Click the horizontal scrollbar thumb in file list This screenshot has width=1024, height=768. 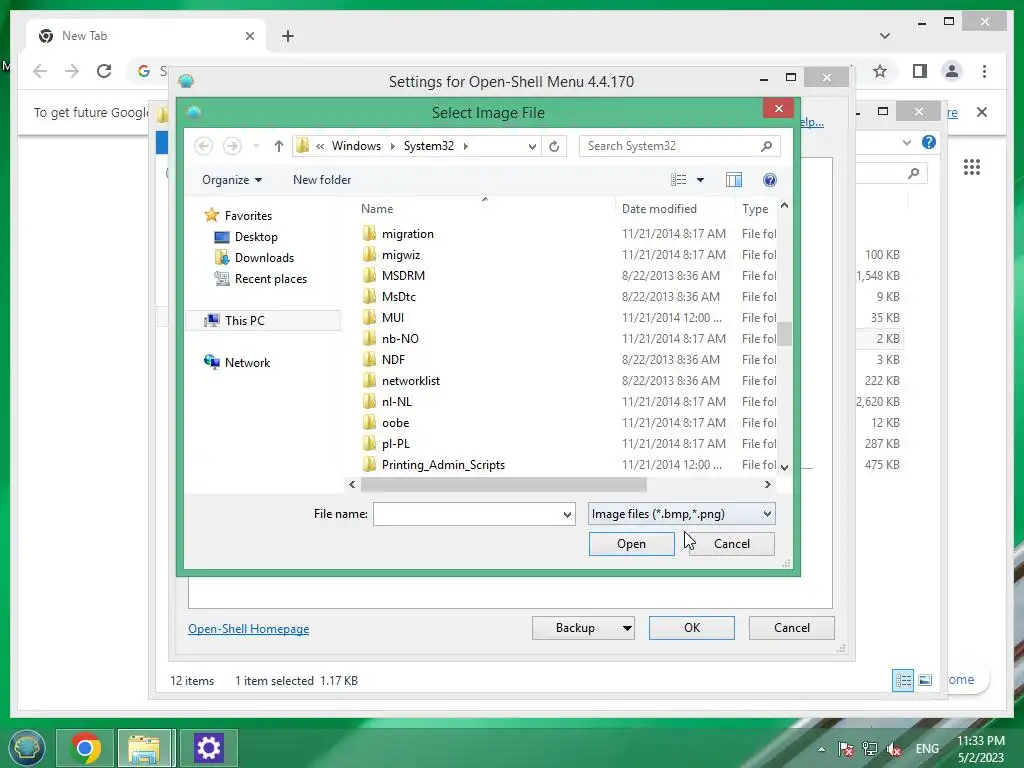(x=504, y=485)
